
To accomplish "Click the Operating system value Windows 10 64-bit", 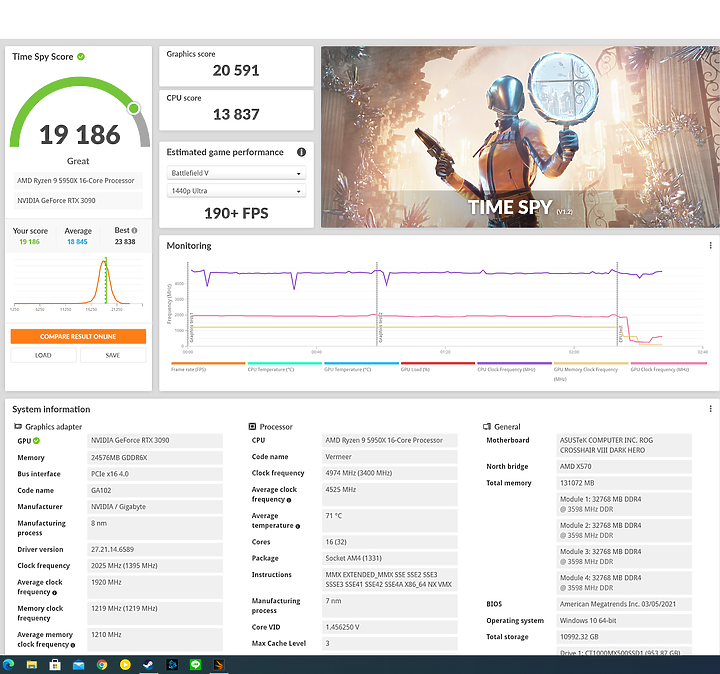I will (624, 621).
